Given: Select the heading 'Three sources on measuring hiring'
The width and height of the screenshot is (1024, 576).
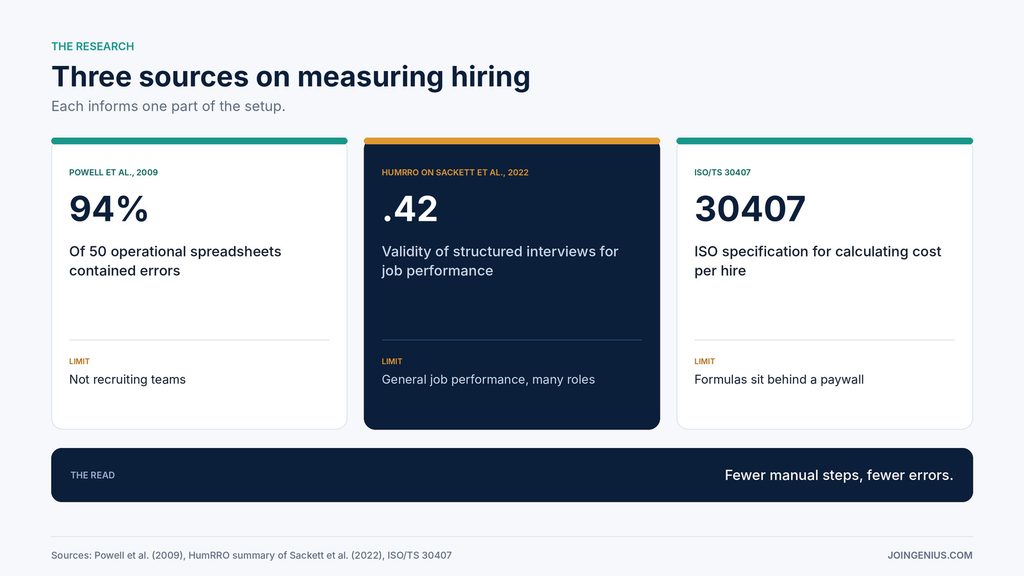Looking at the screenshot, I should [x=291, y=76].
